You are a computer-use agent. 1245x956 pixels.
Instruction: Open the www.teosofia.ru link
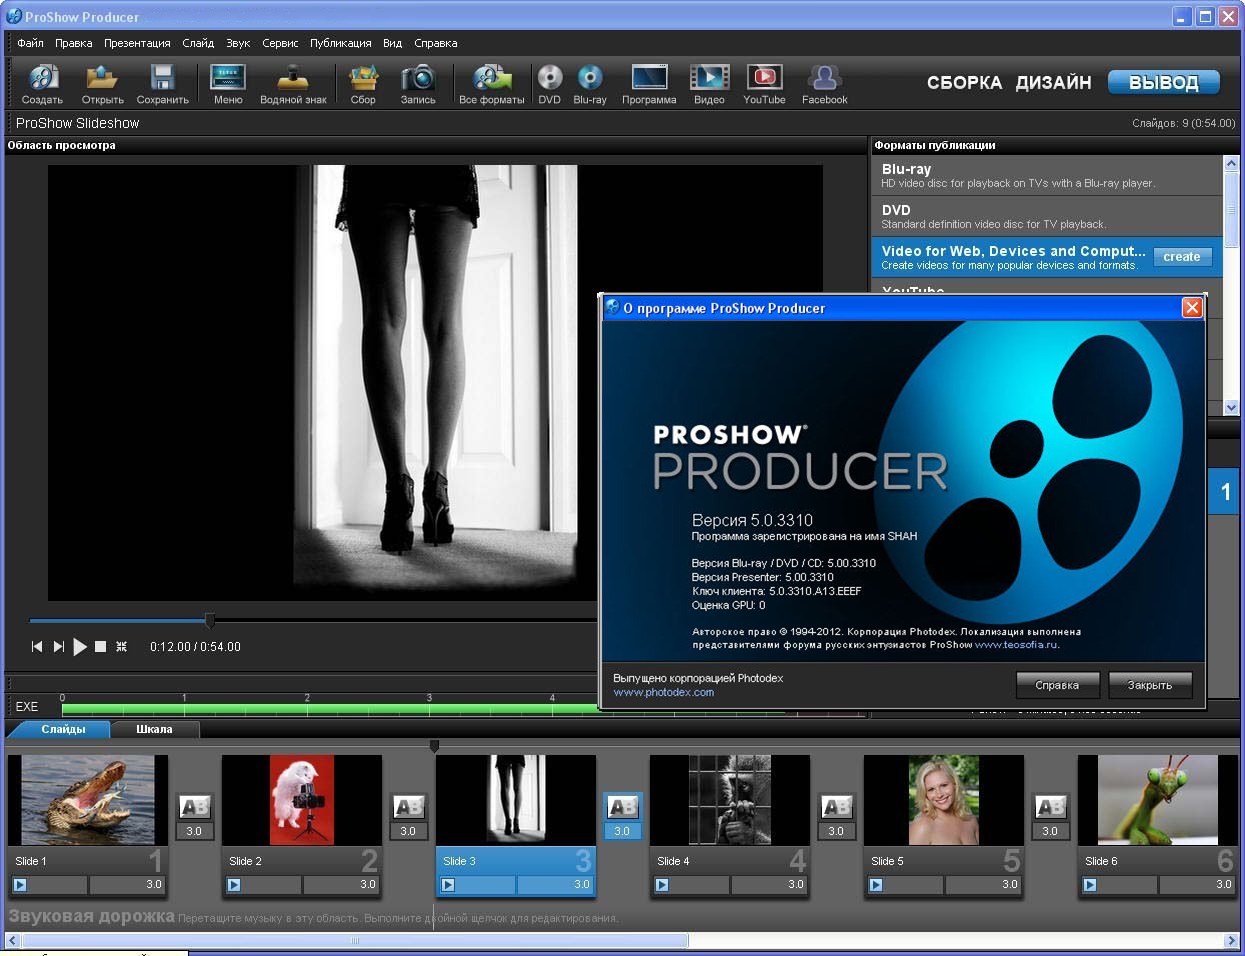click(1016, 645)
